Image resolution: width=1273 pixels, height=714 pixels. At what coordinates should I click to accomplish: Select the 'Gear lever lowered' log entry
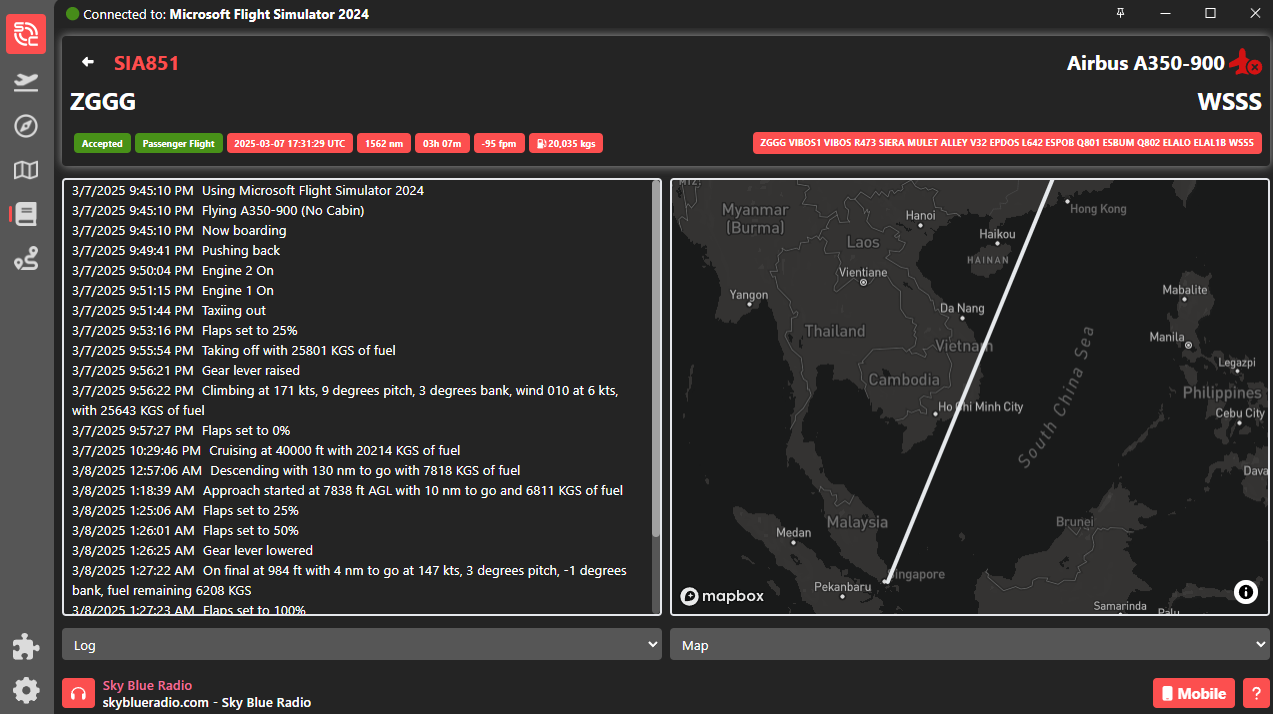[x=192, y=550]
